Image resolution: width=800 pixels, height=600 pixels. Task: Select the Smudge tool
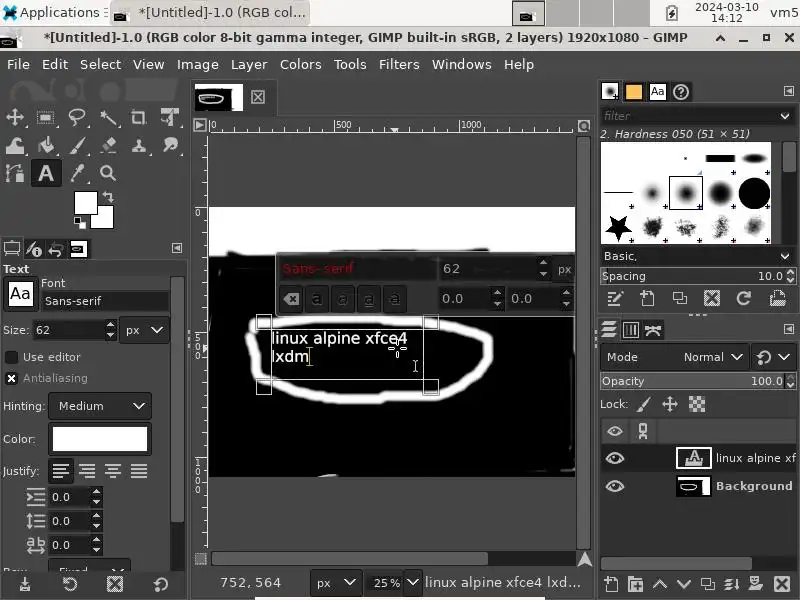[169, 145]
